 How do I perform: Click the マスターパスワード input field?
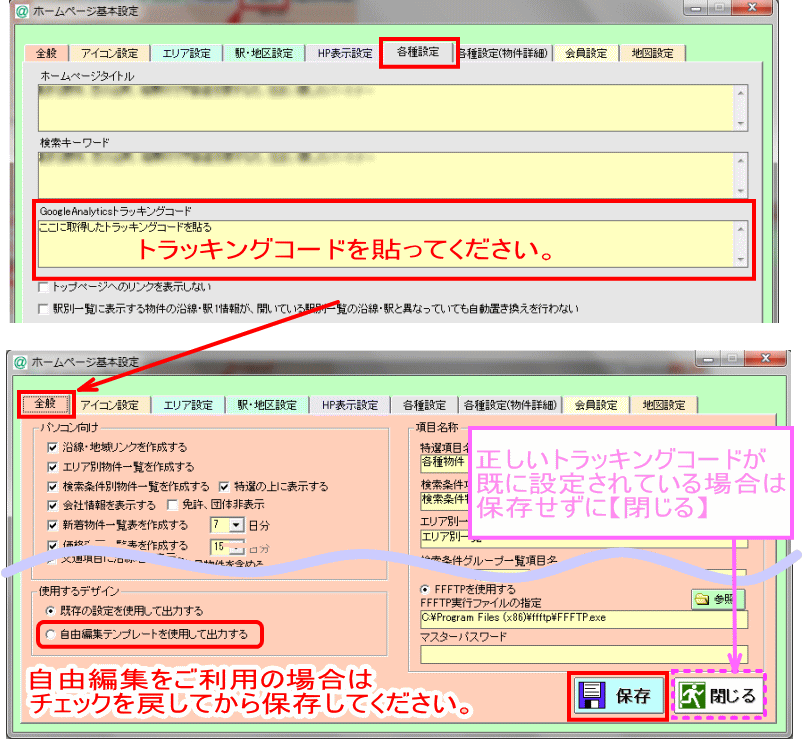coord(583,654)
